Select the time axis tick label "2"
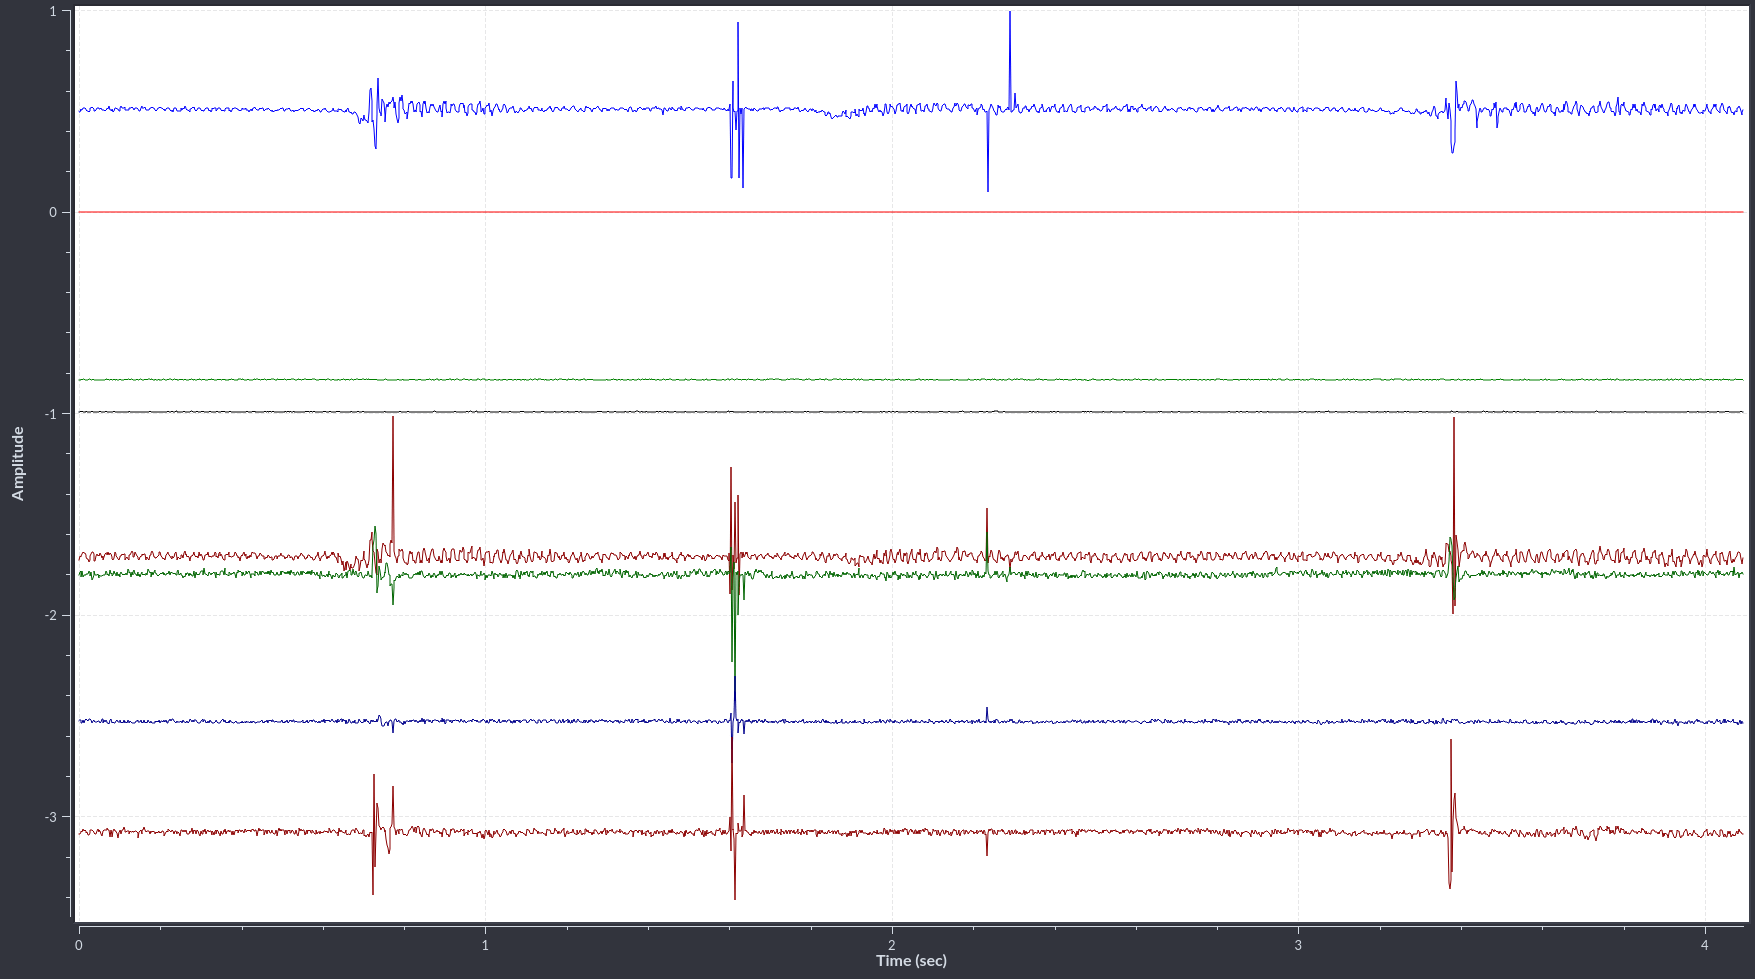Viewport: 1755px width, 979px height. 892,945
